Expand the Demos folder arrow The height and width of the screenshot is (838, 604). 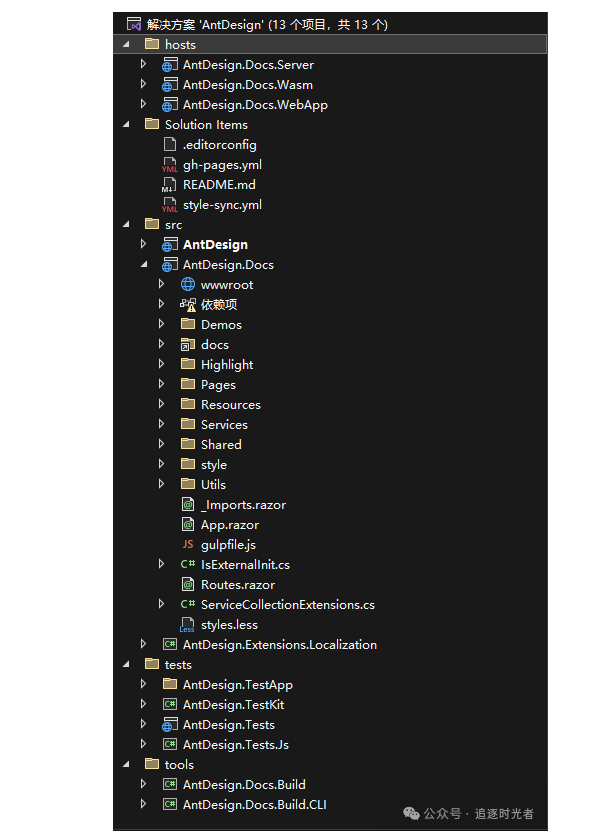tap(162, 325)
